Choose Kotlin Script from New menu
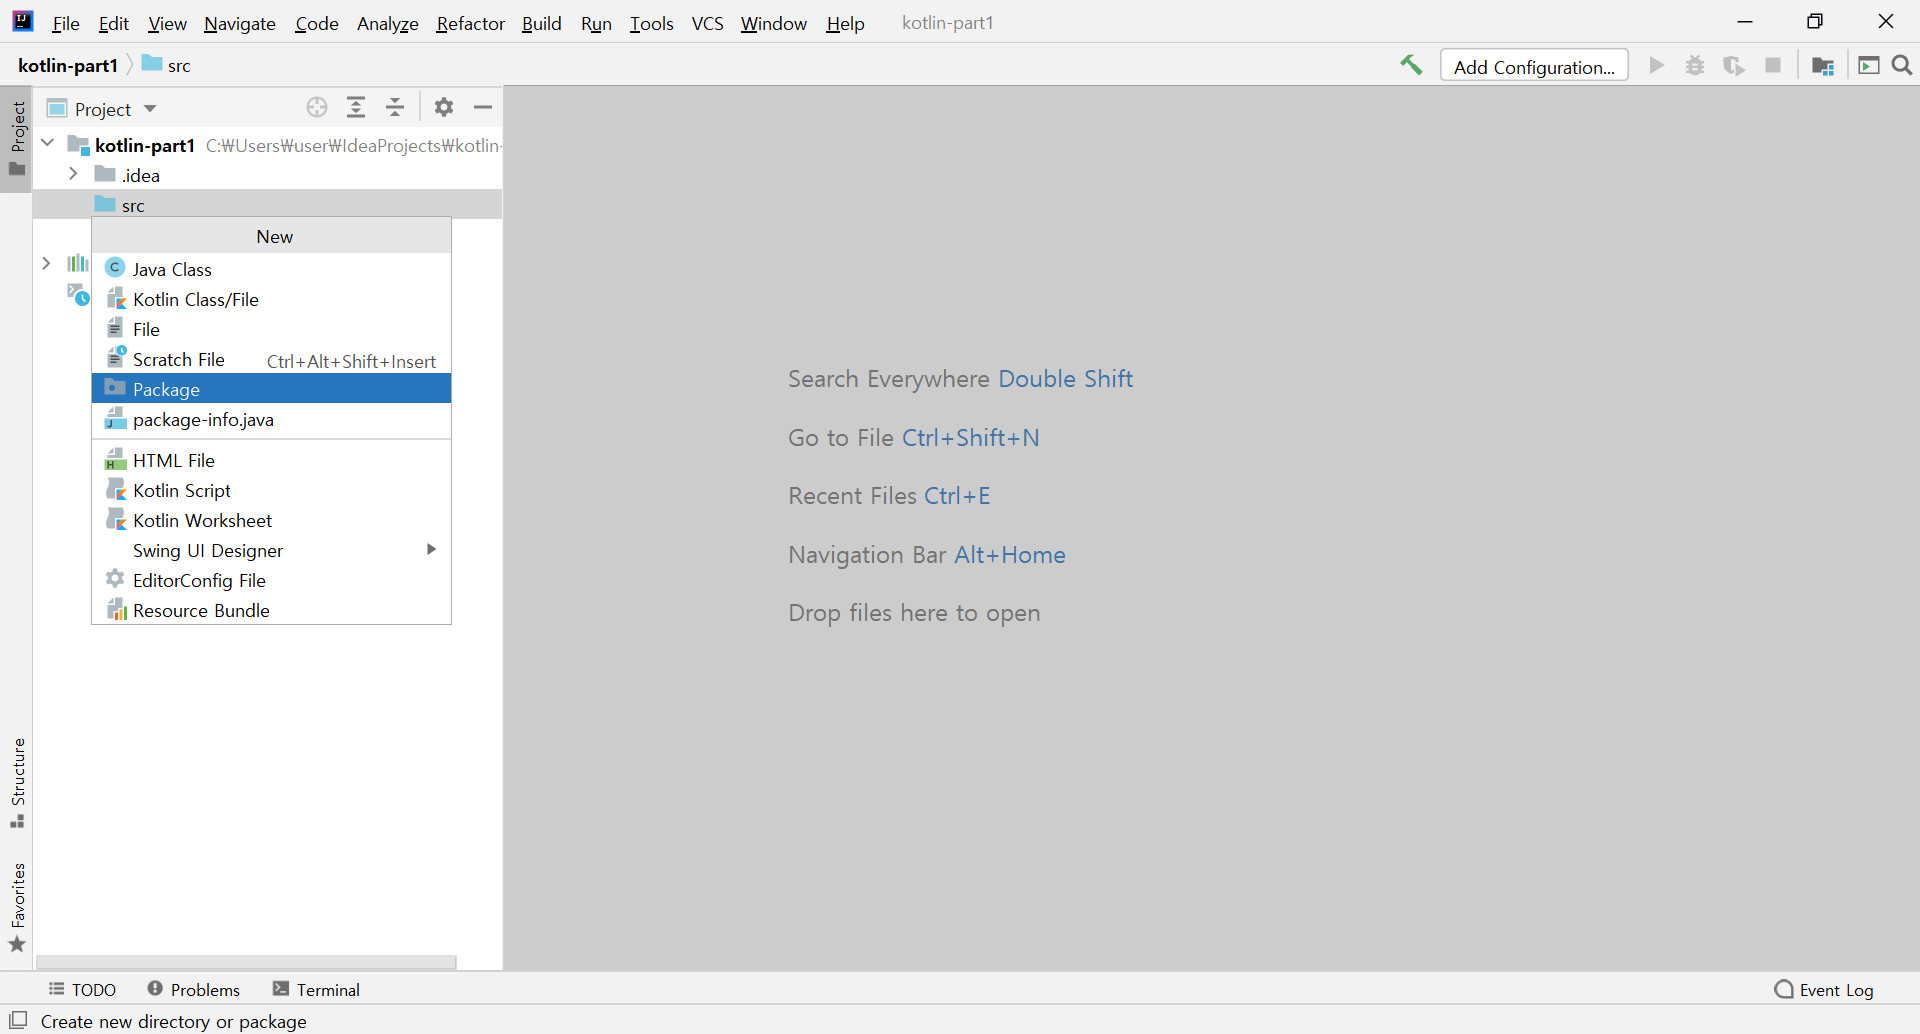1920x1034 pixels. [271, 490]
